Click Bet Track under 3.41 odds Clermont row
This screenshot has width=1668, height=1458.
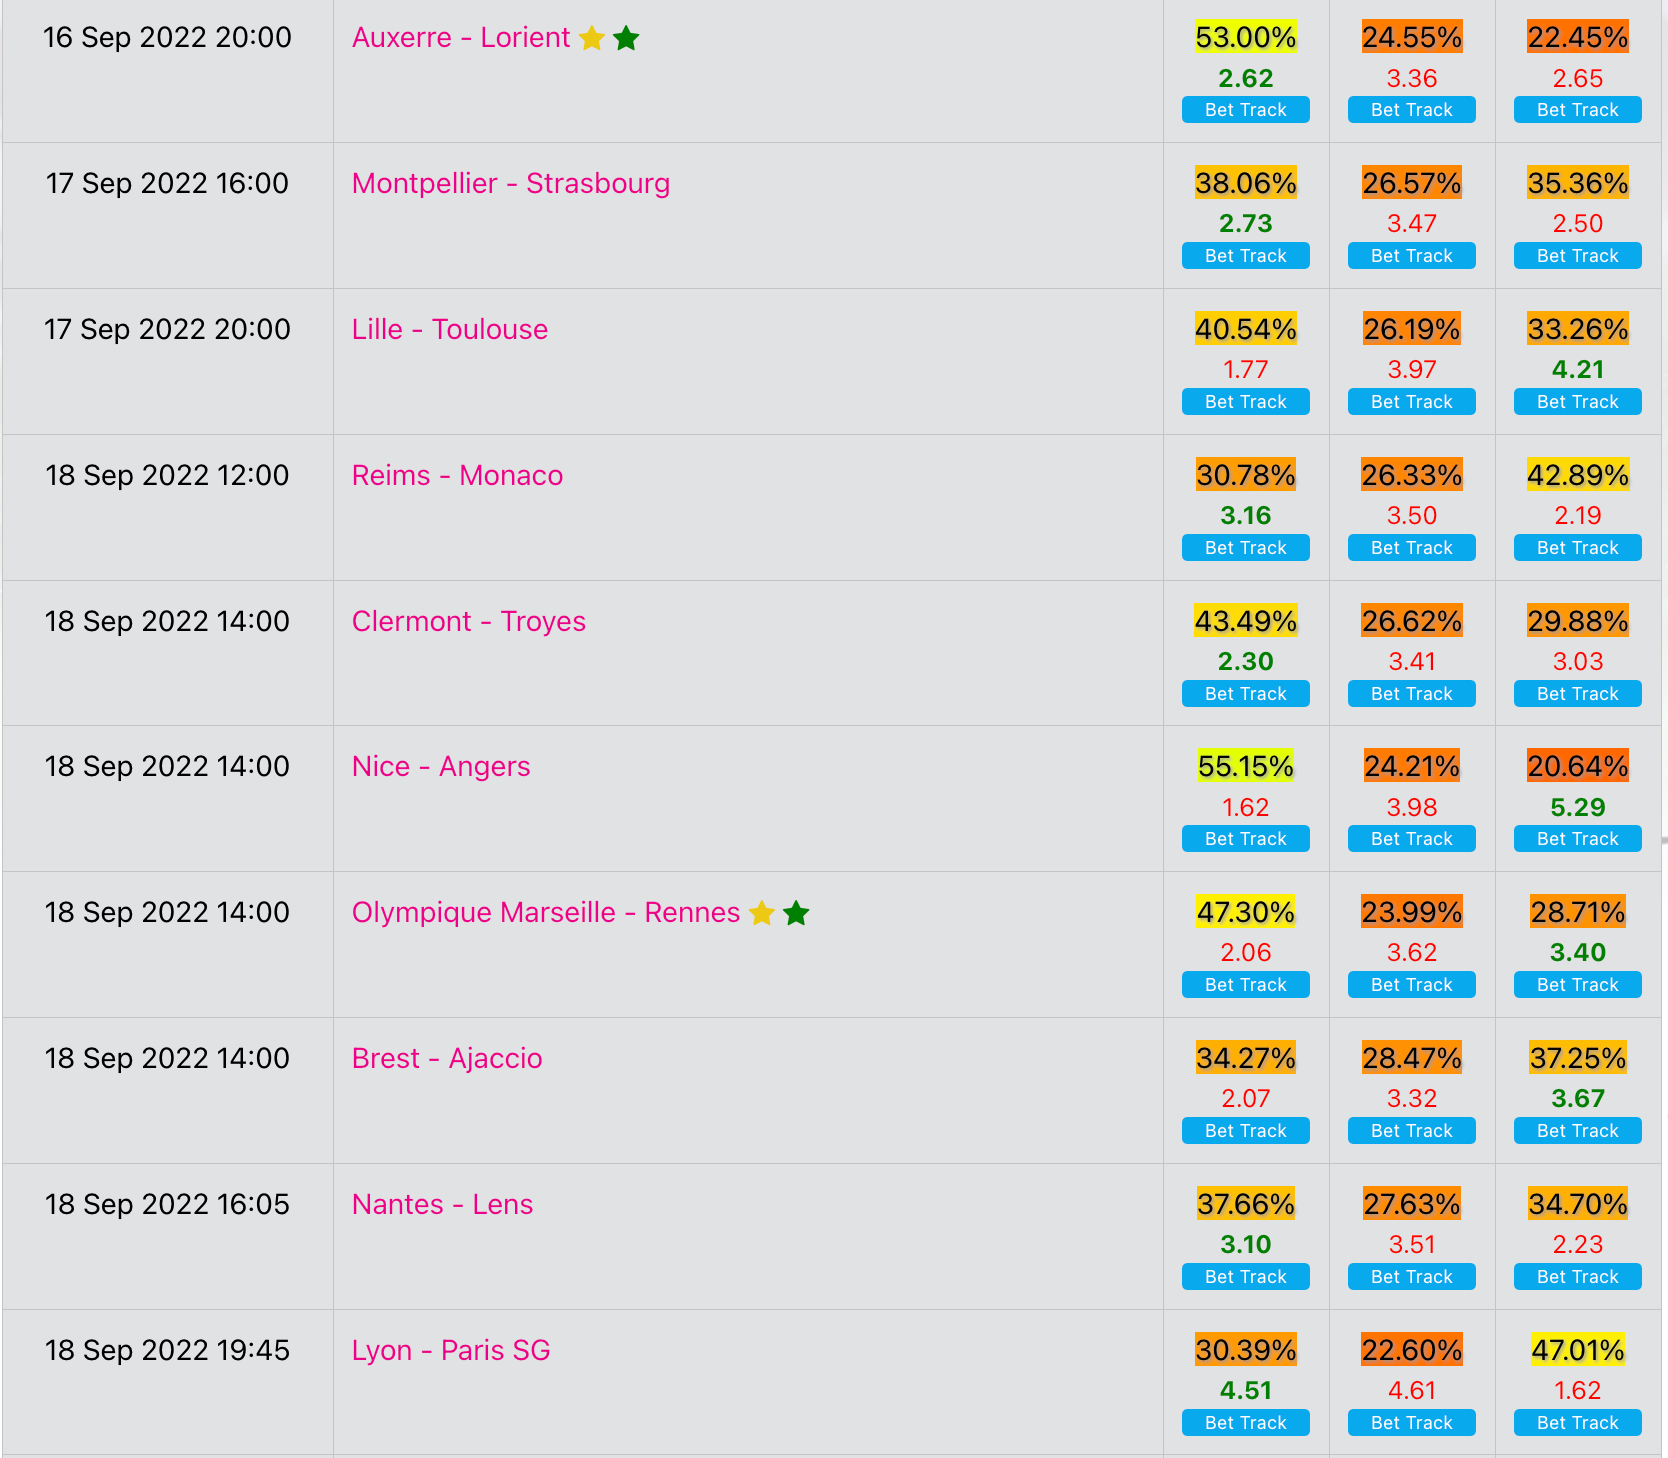(x=1412, y=694)
